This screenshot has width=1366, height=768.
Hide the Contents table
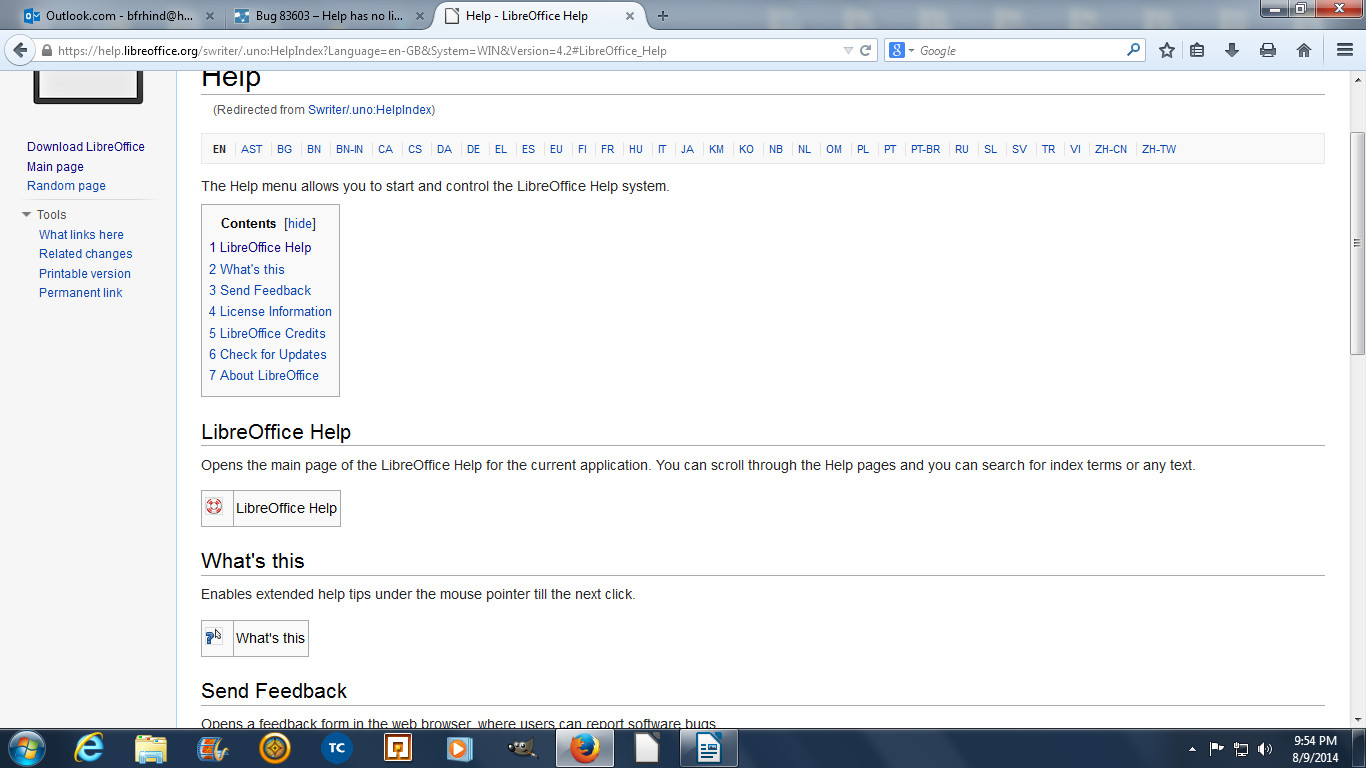(x=300, y=224)
